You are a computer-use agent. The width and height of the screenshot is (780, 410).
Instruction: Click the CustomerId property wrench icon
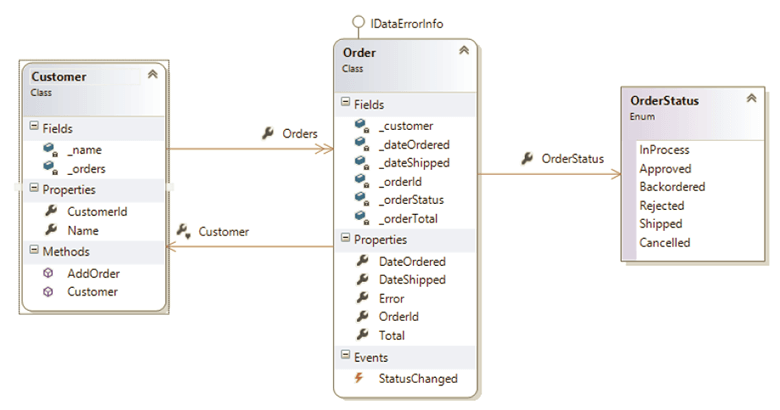[51, 211]
